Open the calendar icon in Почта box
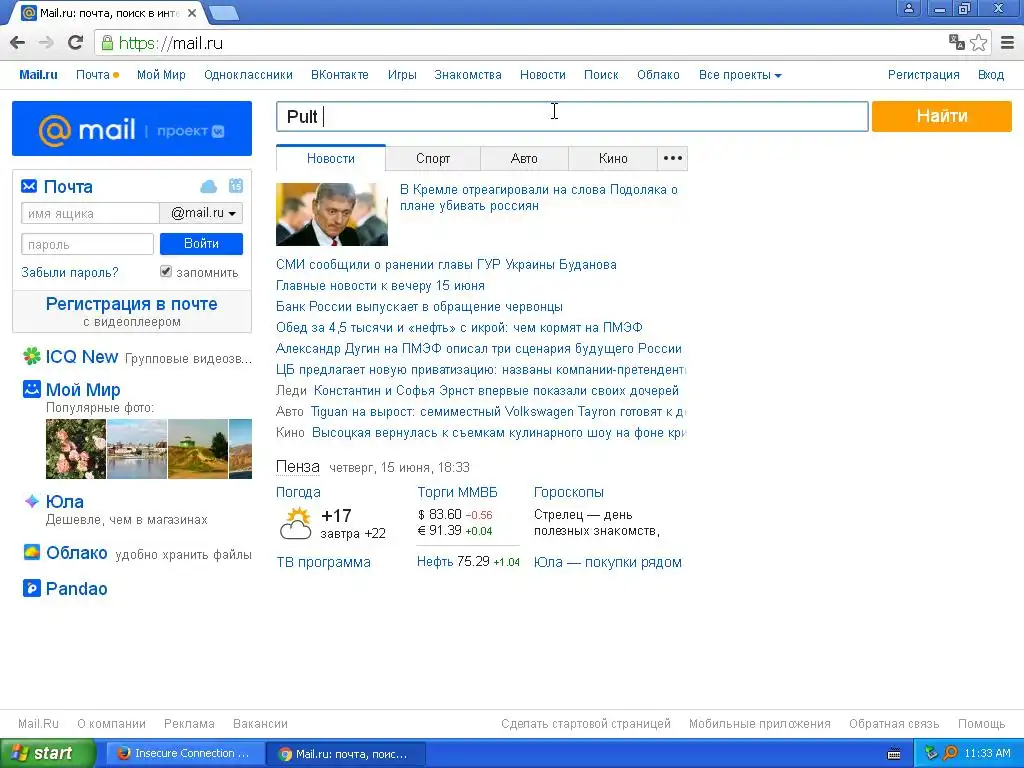This screenshot has height=768, width=1024. (236, 186)
